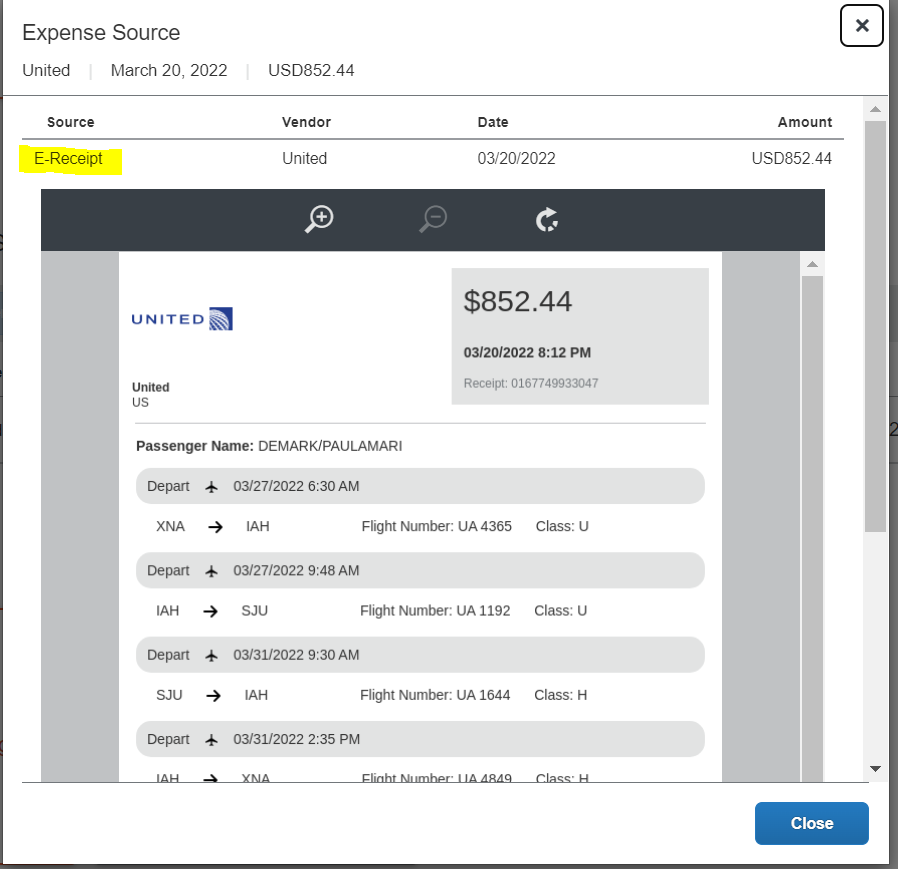Click the Depart 03/27/2022 6:30 AM row

[x=420, y=486]
